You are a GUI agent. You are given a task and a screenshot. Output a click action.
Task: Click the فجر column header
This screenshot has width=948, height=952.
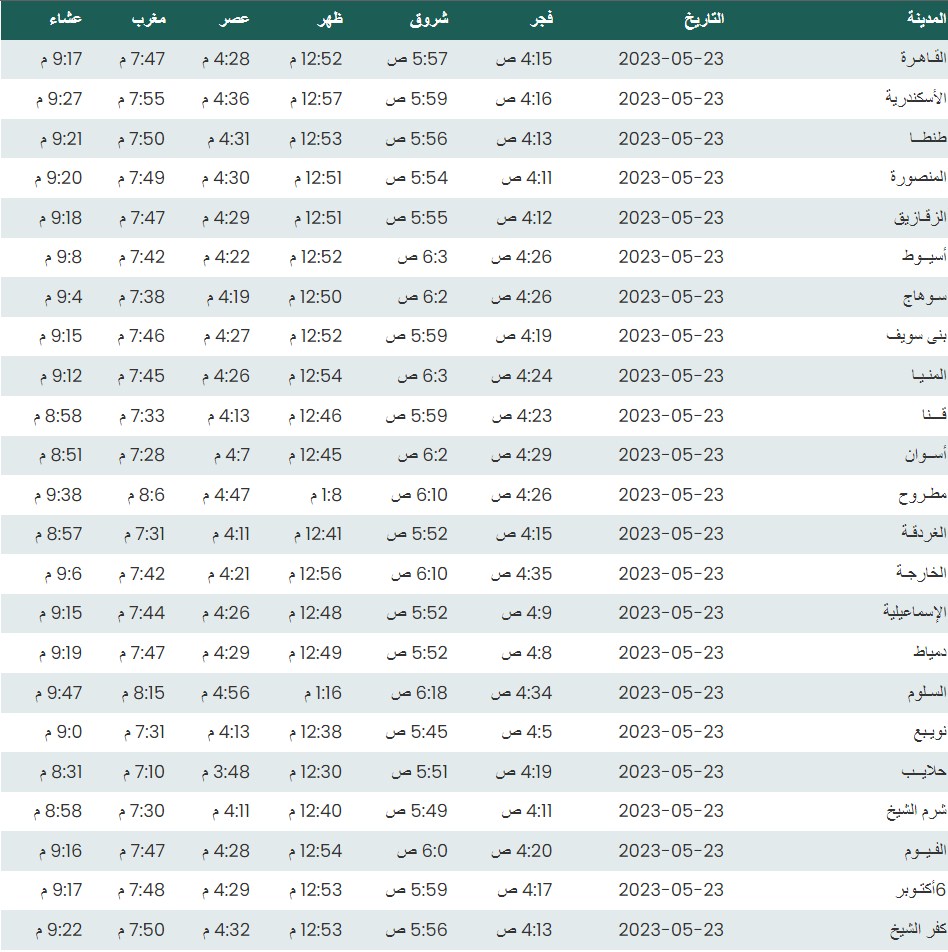539,19
